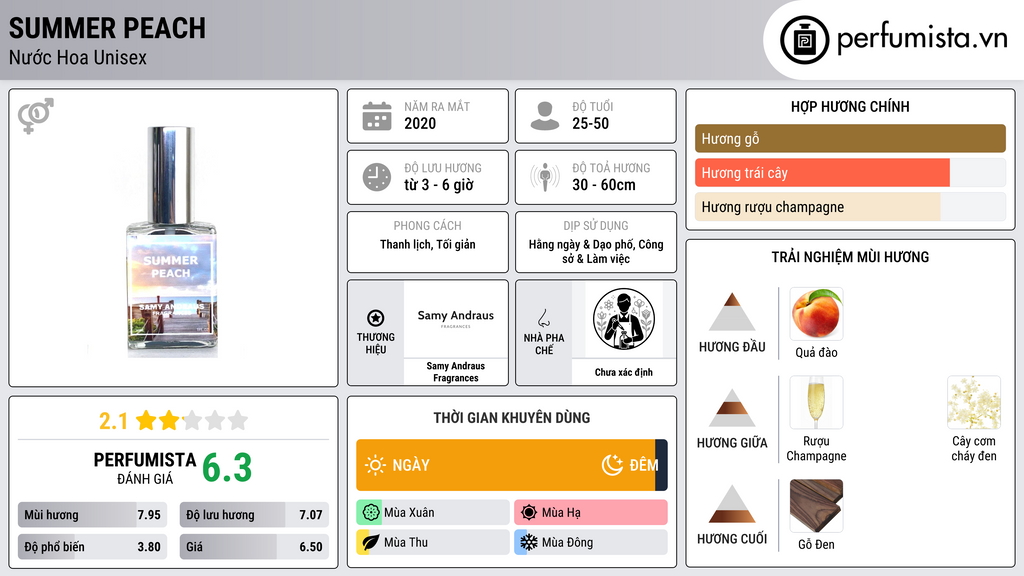
Task: Click the perfumista.vn site name
Action: click(x=922, y=38)
